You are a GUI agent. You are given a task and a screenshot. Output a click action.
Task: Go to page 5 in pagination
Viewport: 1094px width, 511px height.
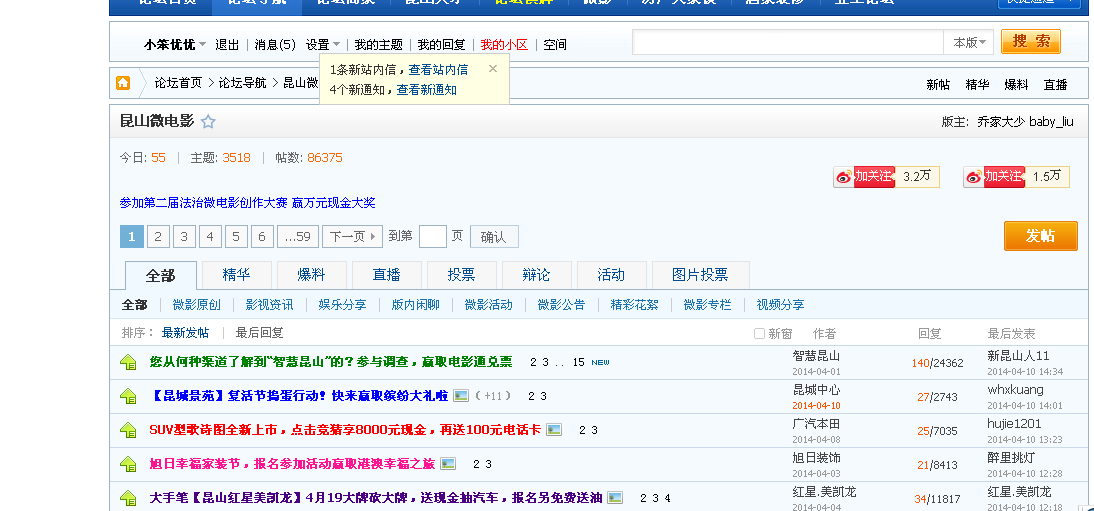coord(236,237)
